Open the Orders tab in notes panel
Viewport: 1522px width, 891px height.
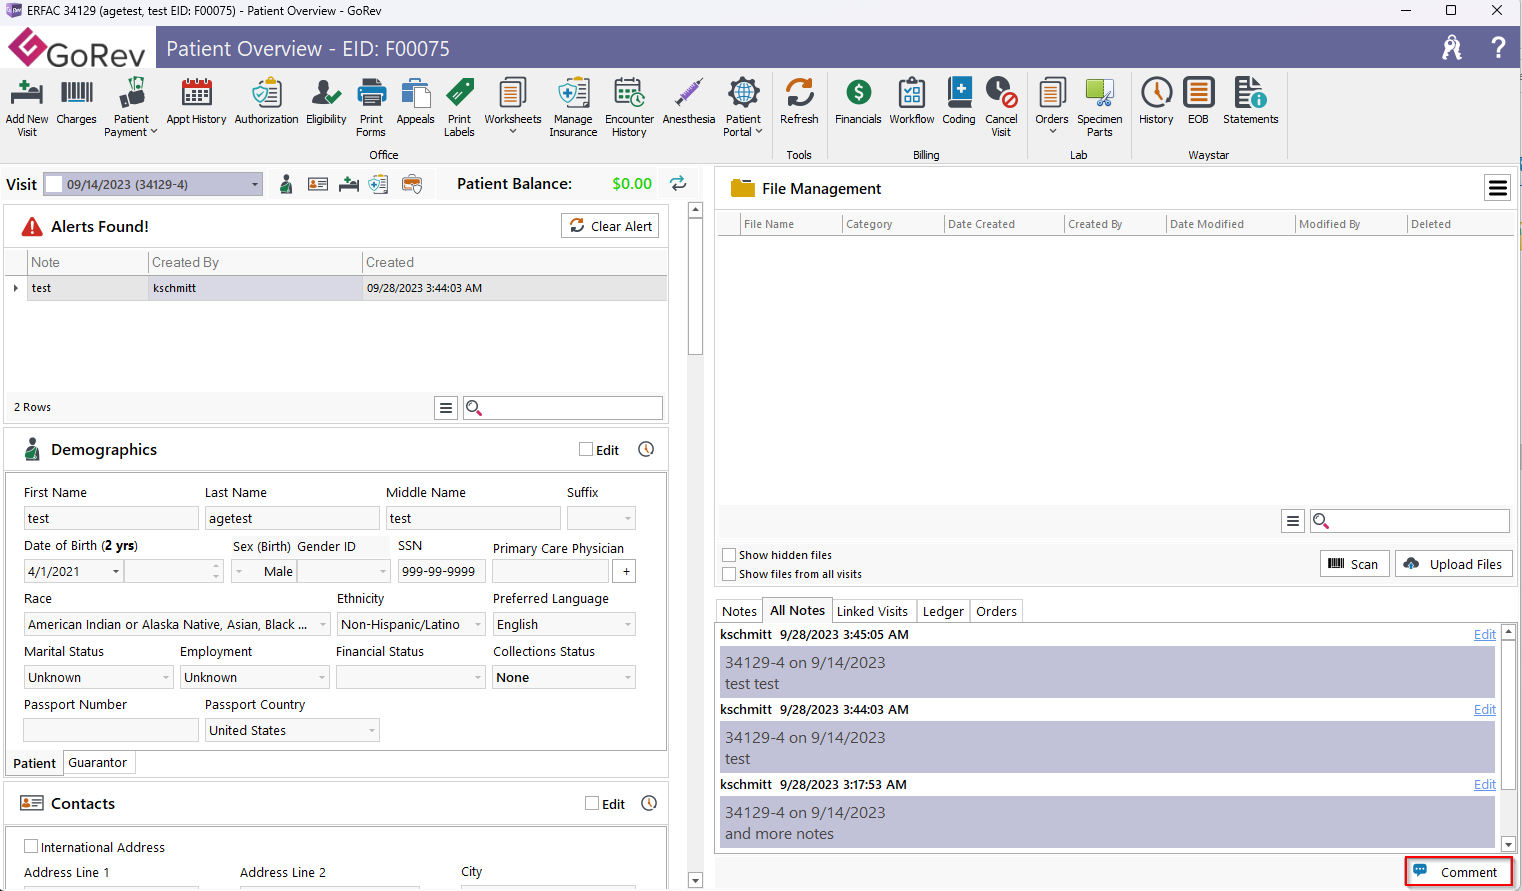coord(996,611)
